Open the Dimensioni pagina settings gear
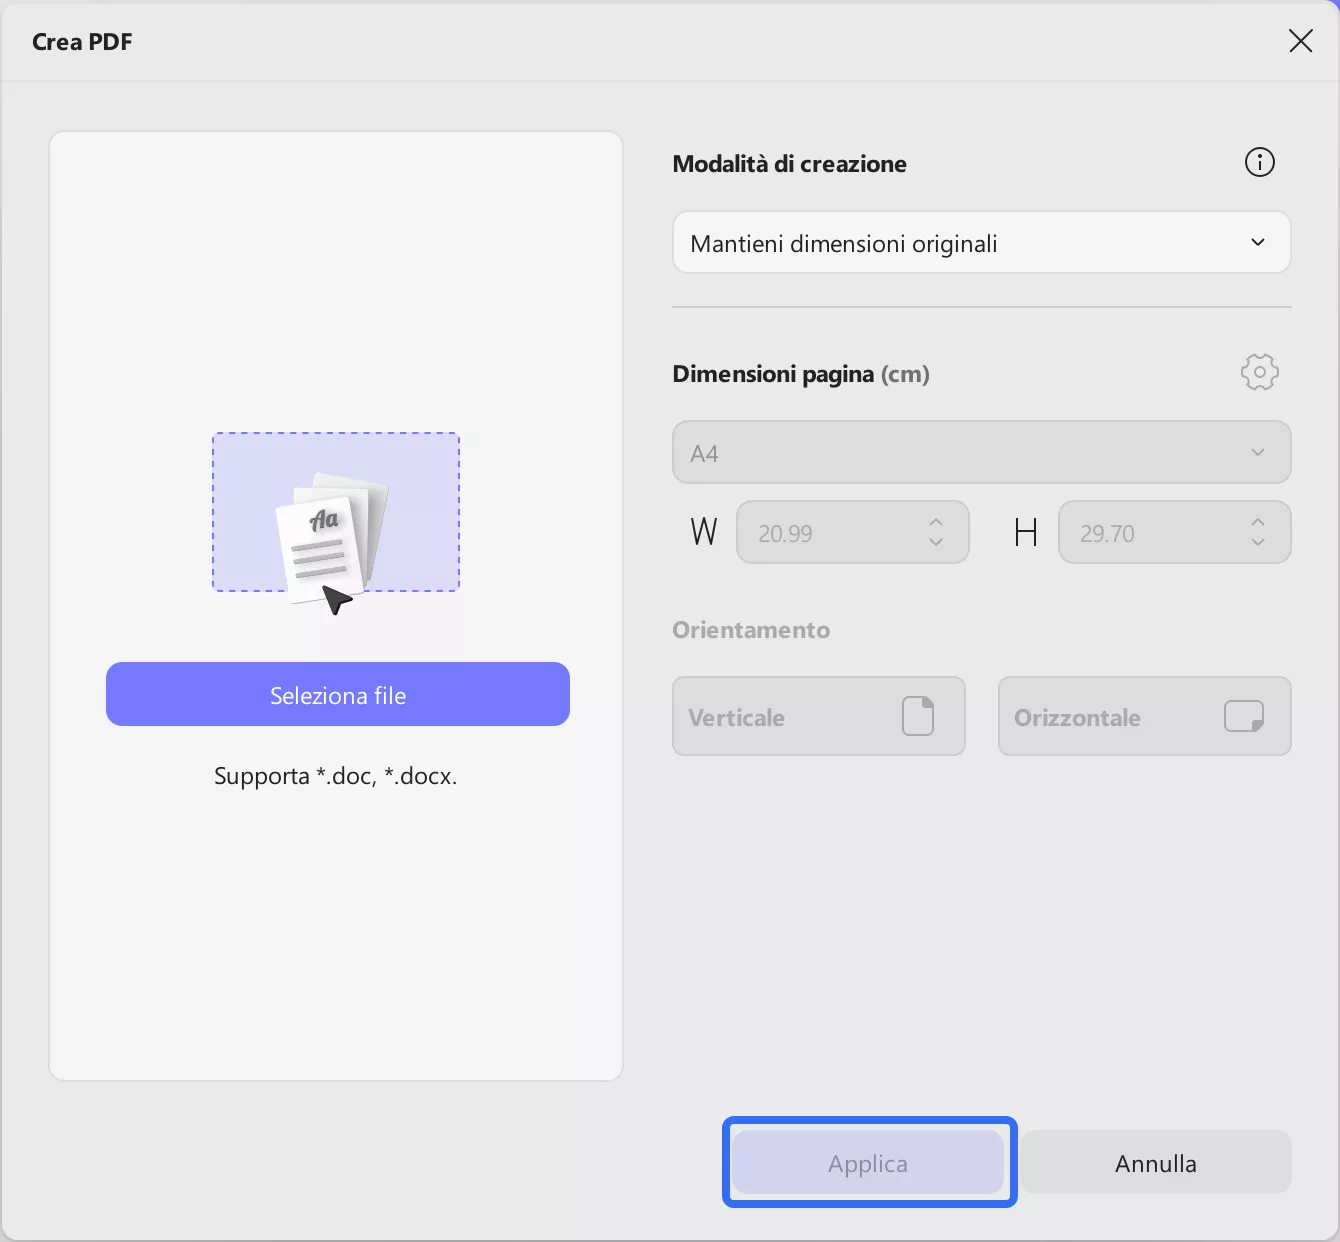The width and height of the screenshot is (1340, 1242). pyautogui.click(x=1259, y=372)
